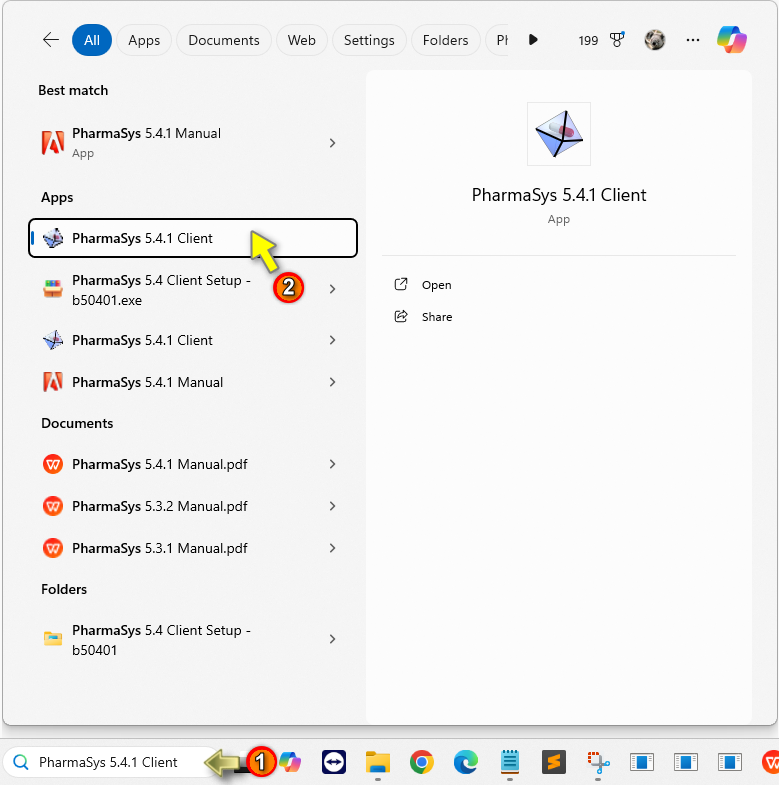Expand PharmaSys 5.3.1 Manual.pdf chevron
Screen dimensions: 779x785
332,548
